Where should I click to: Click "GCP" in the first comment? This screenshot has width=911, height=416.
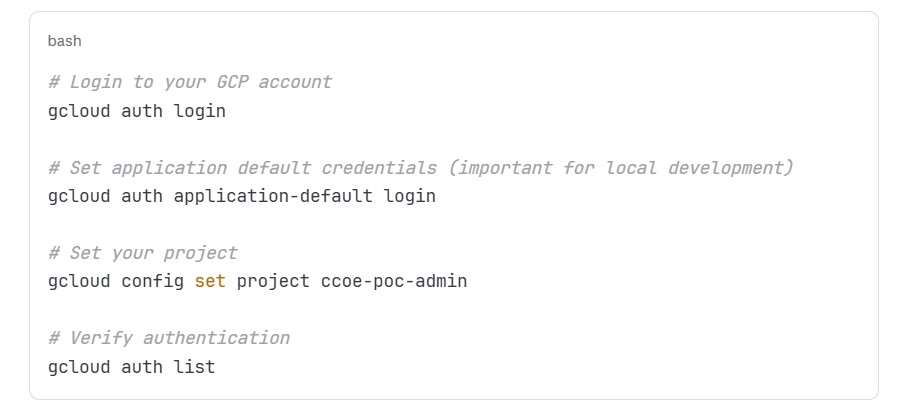(232, 82)
